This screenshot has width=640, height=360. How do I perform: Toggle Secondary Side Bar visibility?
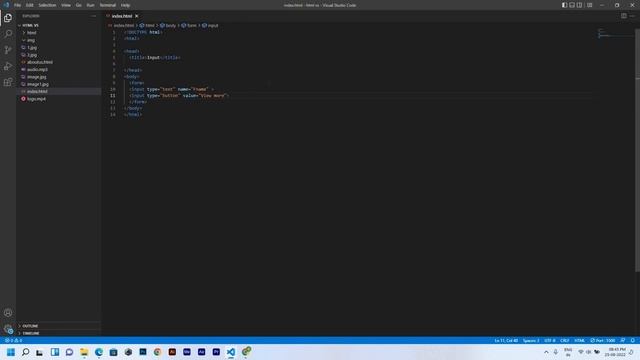(x=580, y=5)
